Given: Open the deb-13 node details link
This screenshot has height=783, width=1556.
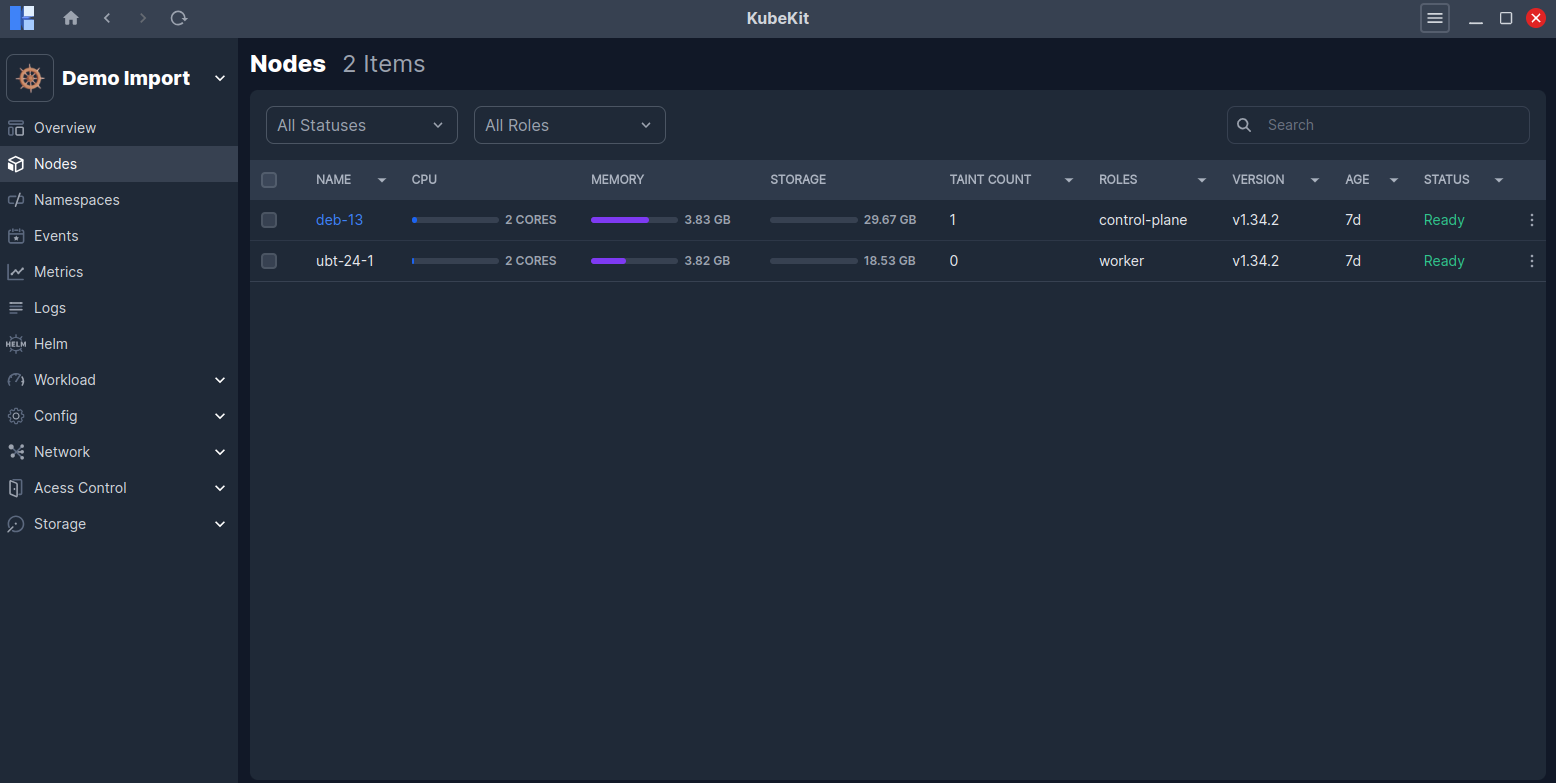Looking at the screenshot, I should click(339, 219).
